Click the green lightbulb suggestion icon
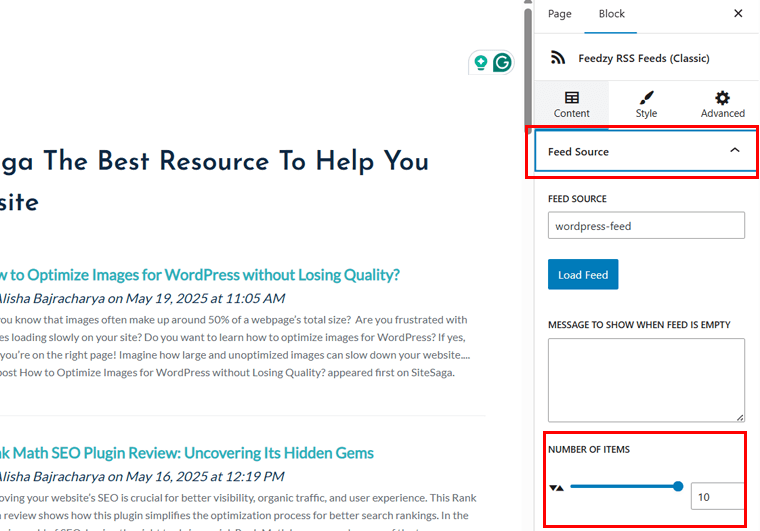The width and height of the screenshot is (760, 531). (x=480, y=62)
